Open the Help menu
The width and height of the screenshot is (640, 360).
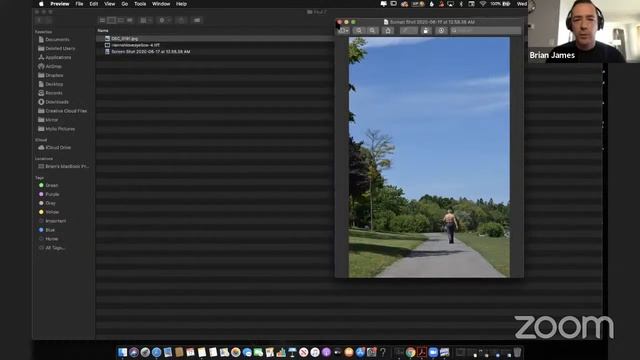click(x=181, y=4)
